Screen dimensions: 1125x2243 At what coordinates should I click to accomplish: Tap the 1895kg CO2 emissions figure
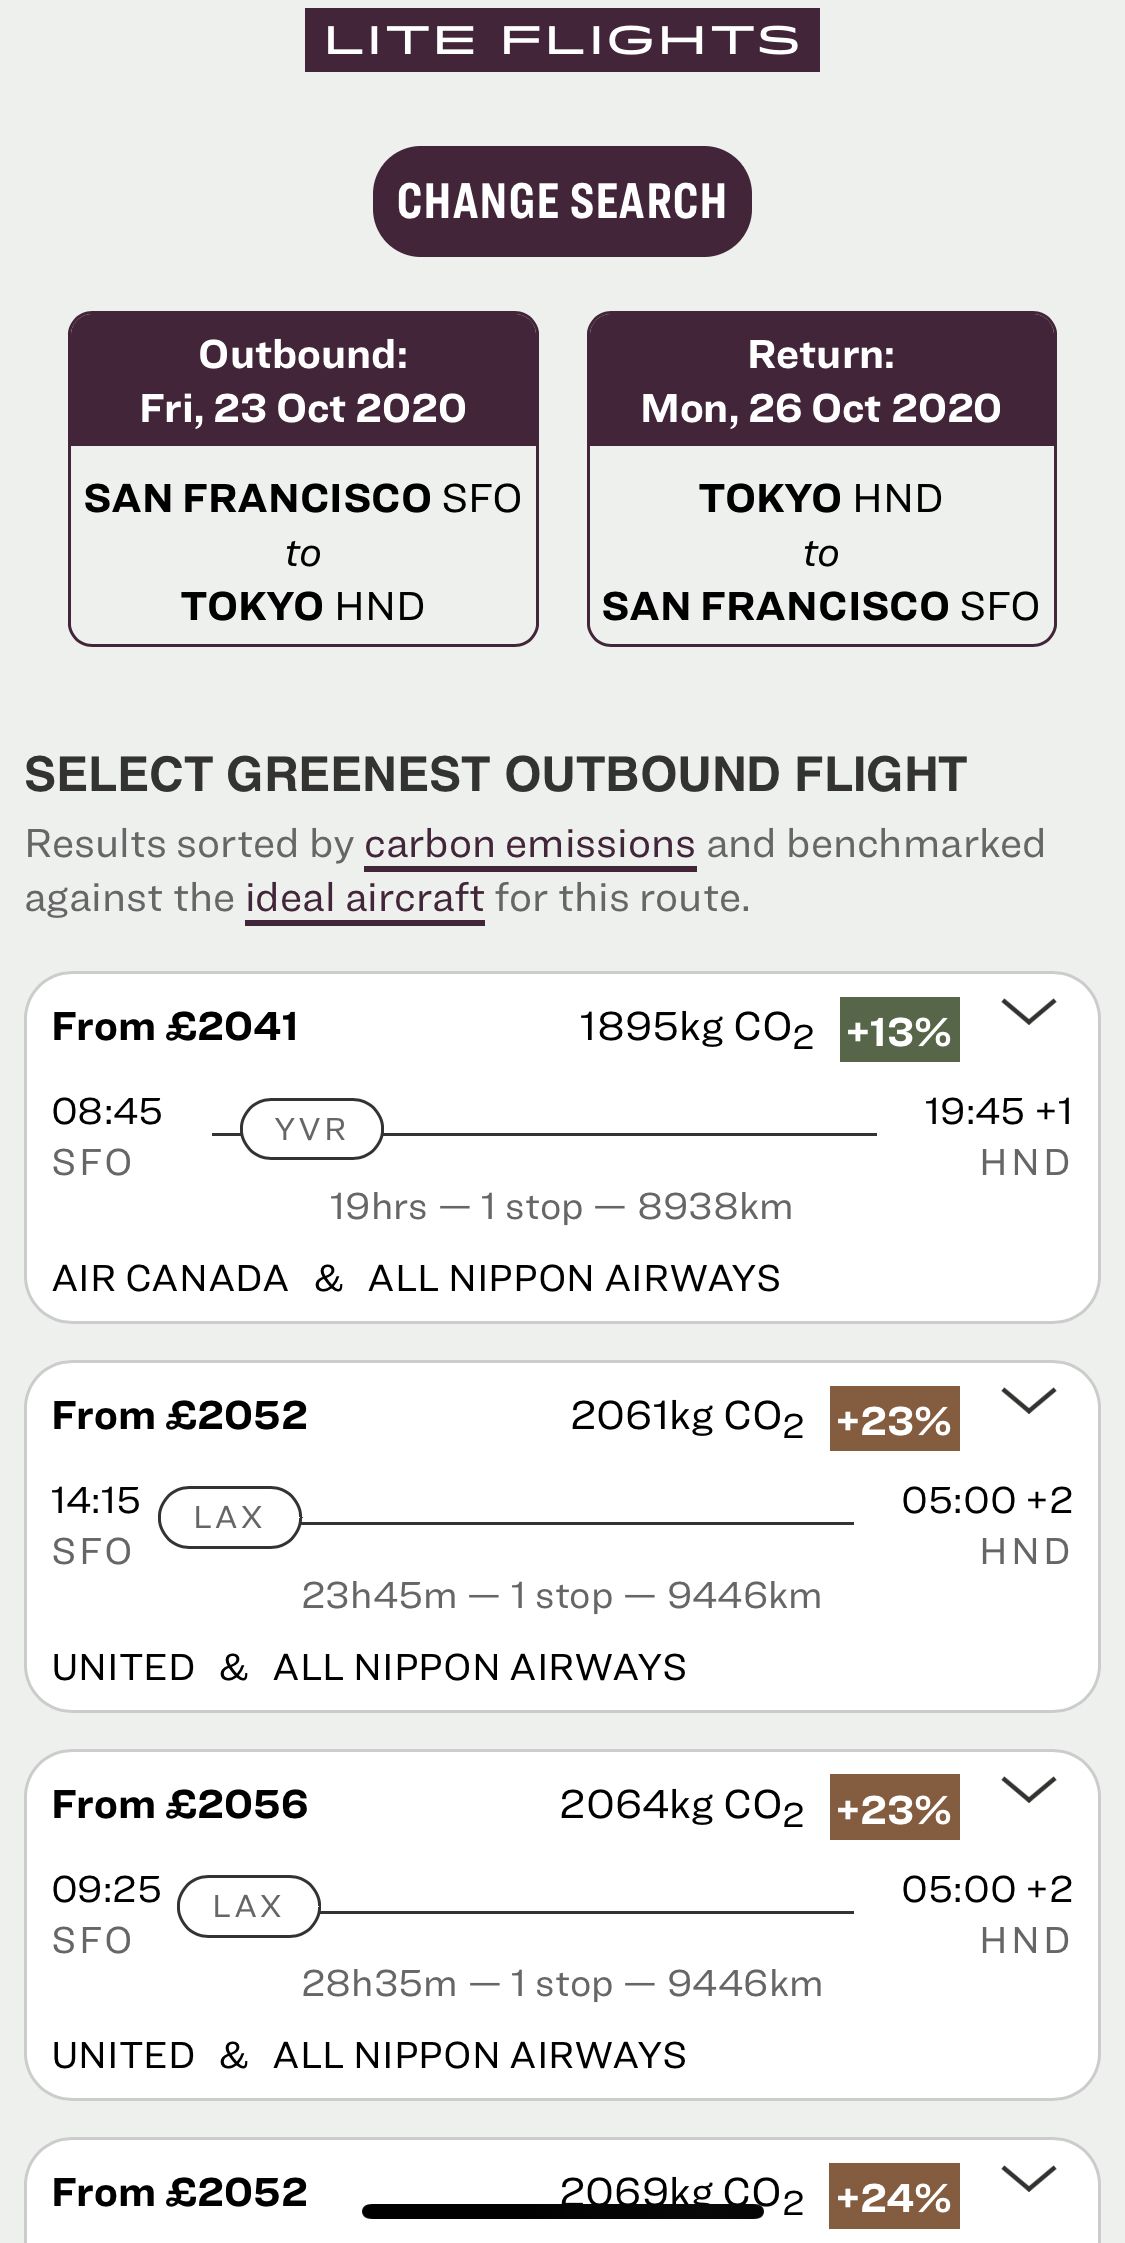pos(696,1029)
